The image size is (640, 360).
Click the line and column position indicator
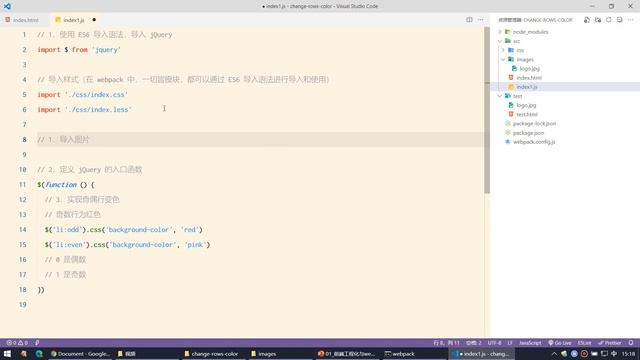(x=447, y=343)
